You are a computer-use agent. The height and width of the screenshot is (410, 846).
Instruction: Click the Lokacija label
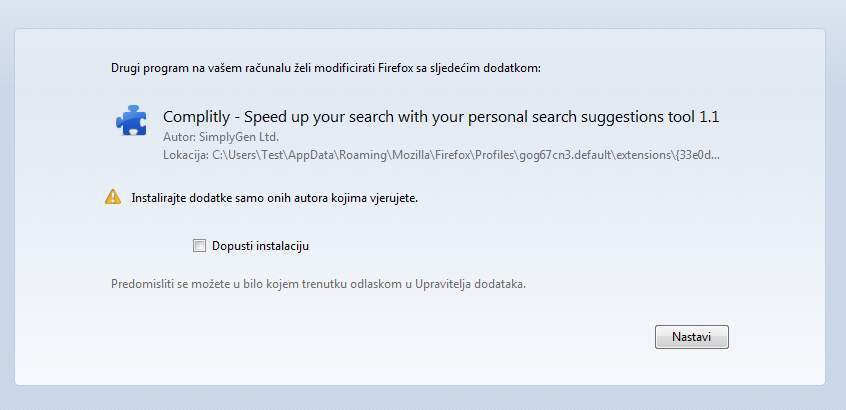pyautogui.click(x=185, y=155)
